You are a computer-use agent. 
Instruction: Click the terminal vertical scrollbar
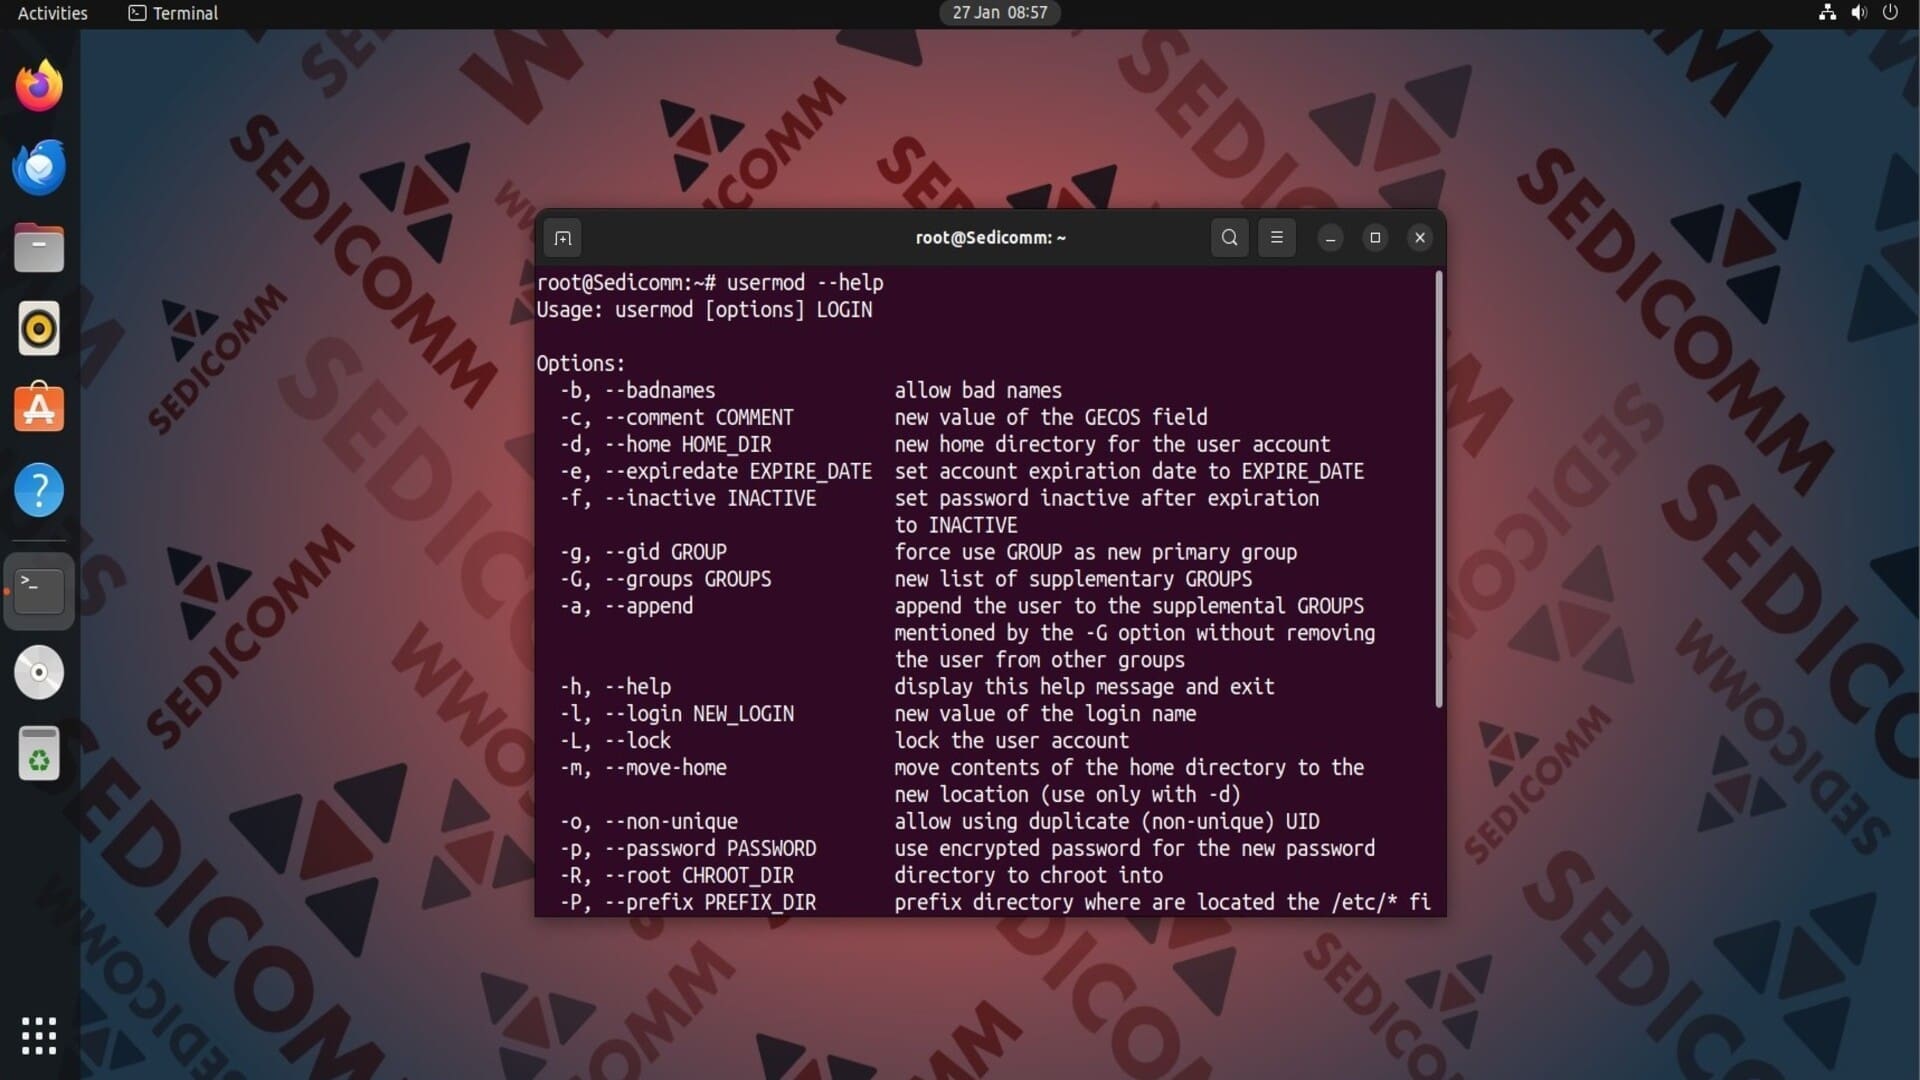1439,490
